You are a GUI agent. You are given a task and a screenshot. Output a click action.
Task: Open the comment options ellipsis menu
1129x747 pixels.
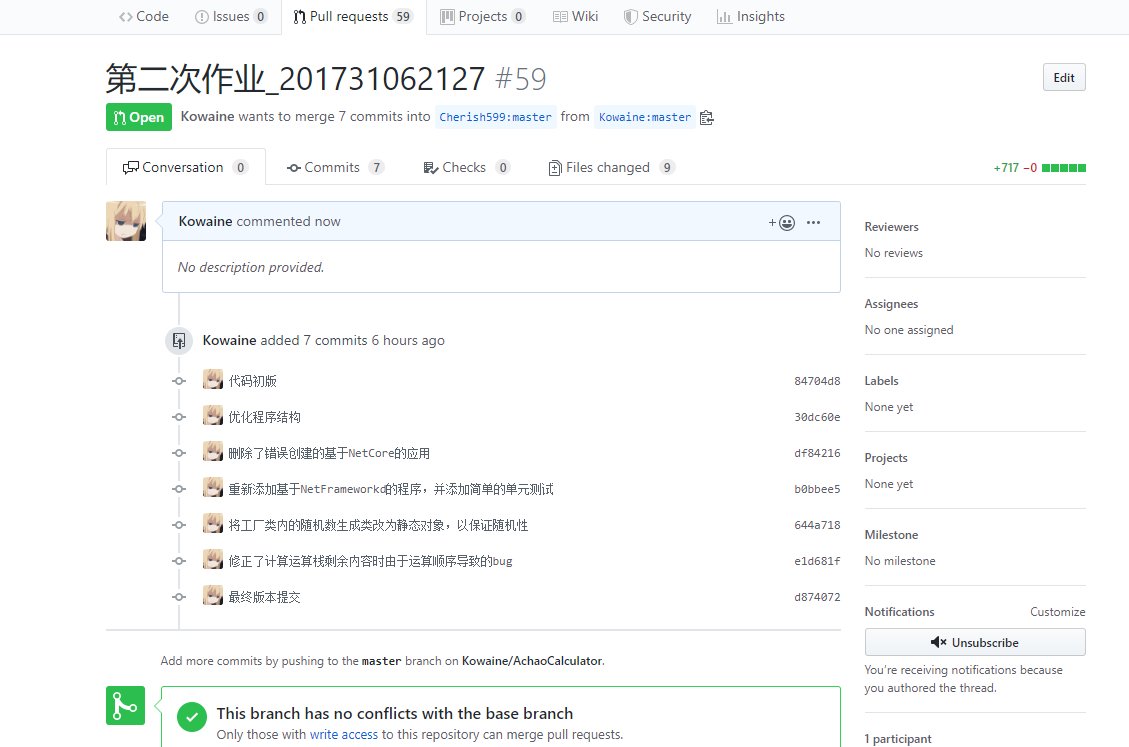(x=813, y=223)
